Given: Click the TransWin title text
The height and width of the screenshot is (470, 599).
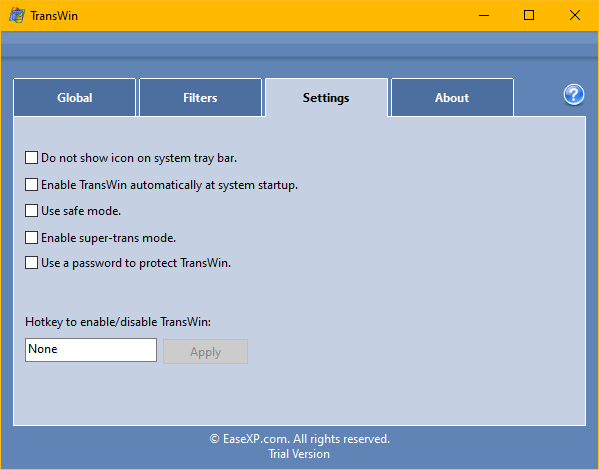Looking at the screenshot, I should coord(54,16).
